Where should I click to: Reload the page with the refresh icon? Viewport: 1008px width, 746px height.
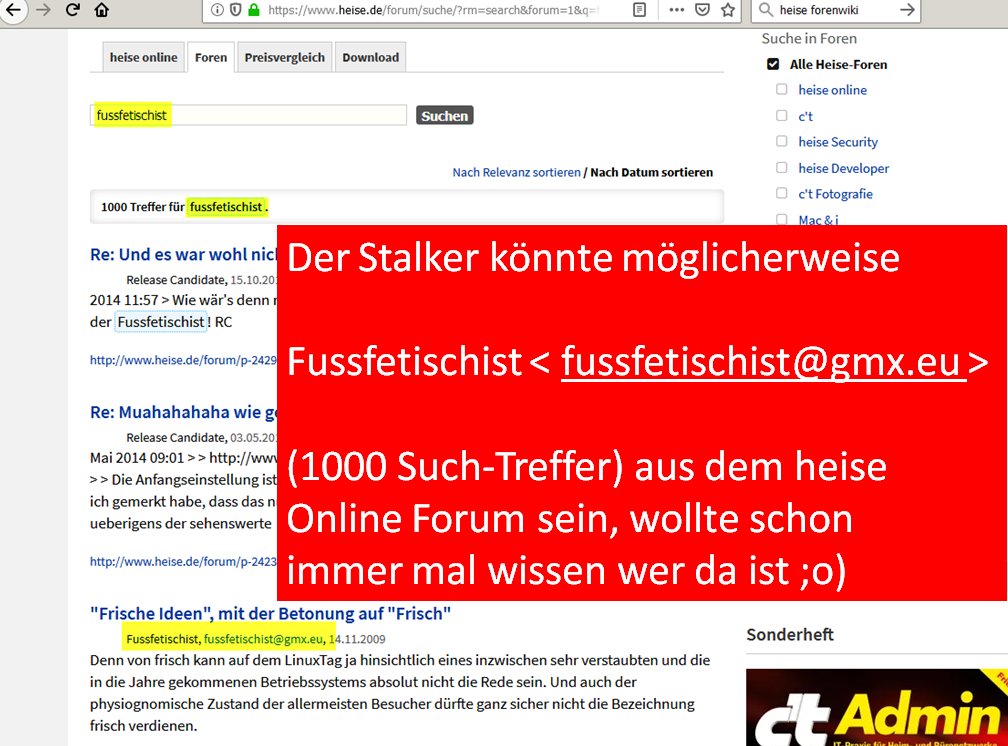[x=73, y=10]
